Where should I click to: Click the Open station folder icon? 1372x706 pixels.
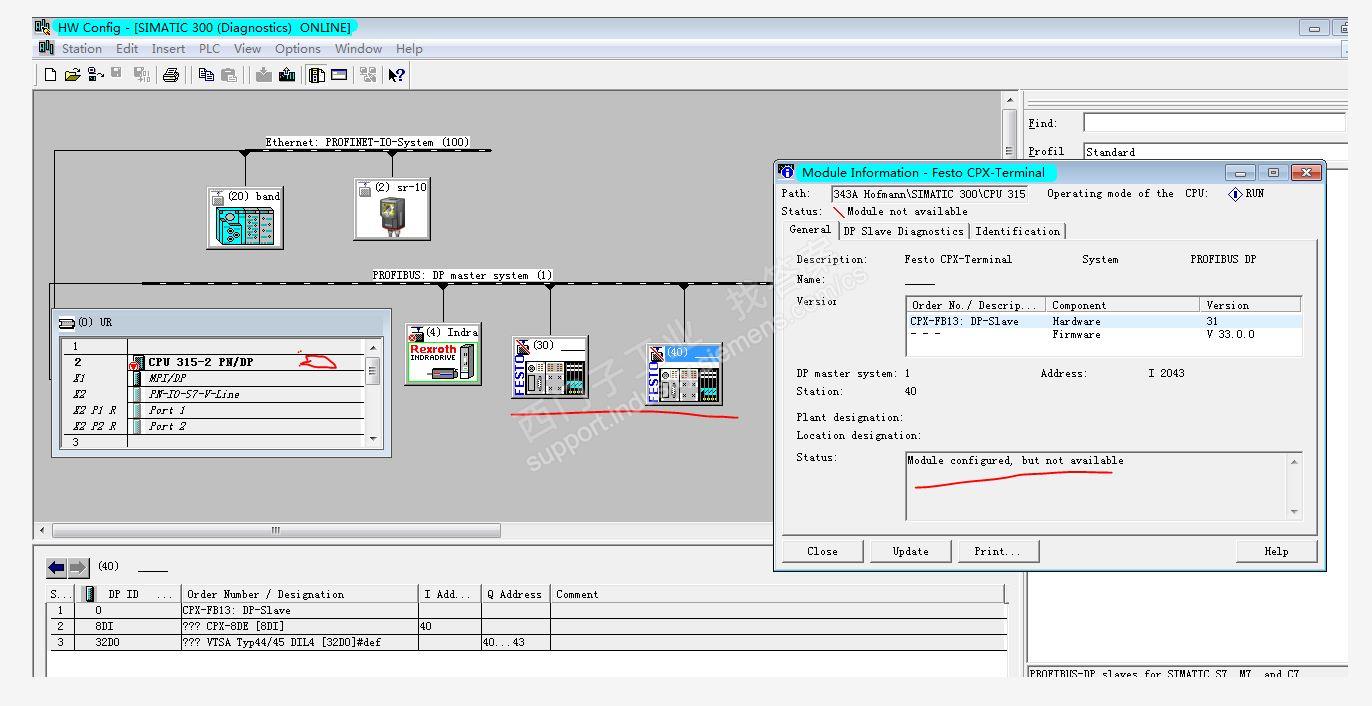pos(73,75)
